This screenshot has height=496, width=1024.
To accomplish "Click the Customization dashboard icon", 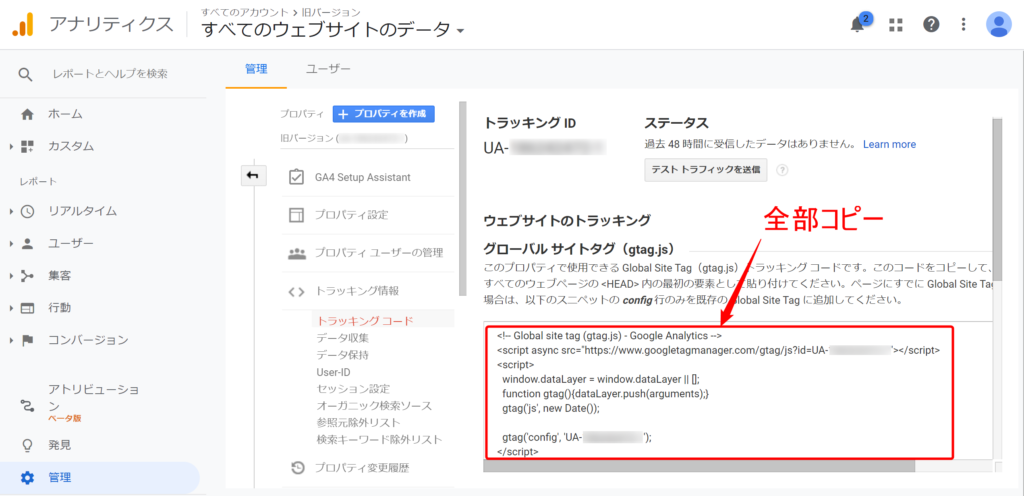I will click(27, 146).
